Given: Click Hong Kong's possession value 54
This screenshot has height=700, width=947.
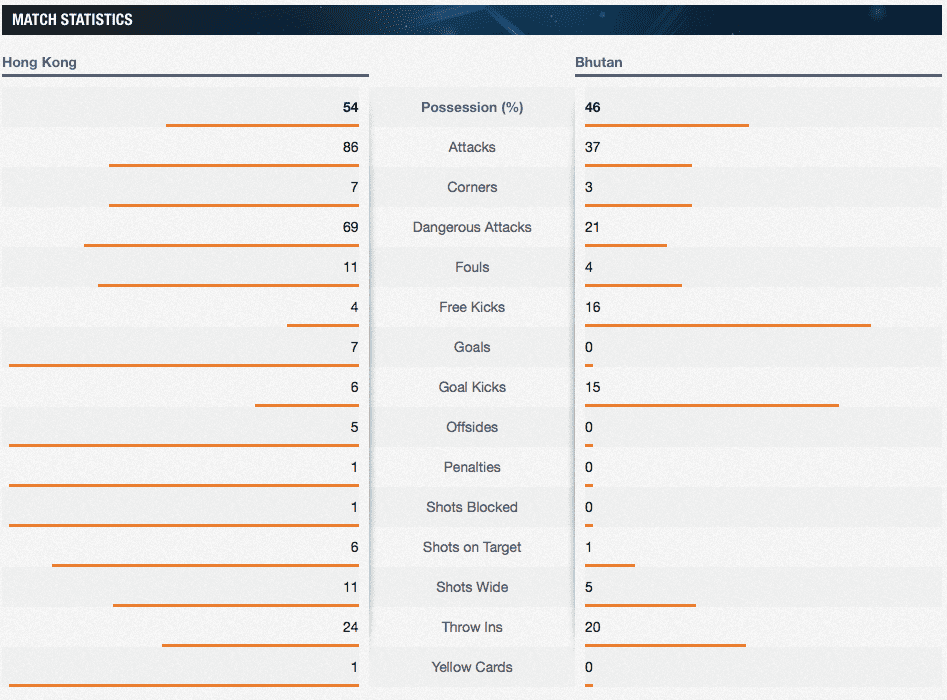Looking at the screenshot, I should tap(350, 107).
